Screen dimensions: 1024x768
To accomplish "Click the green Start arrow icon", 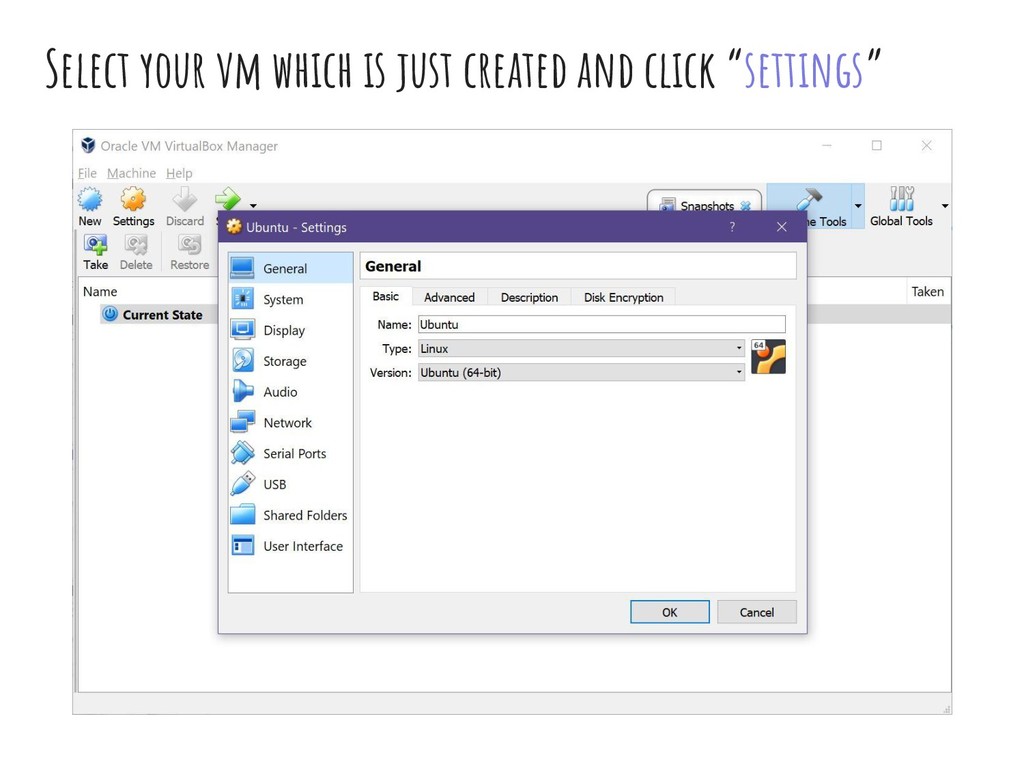I will coord(228,199).
